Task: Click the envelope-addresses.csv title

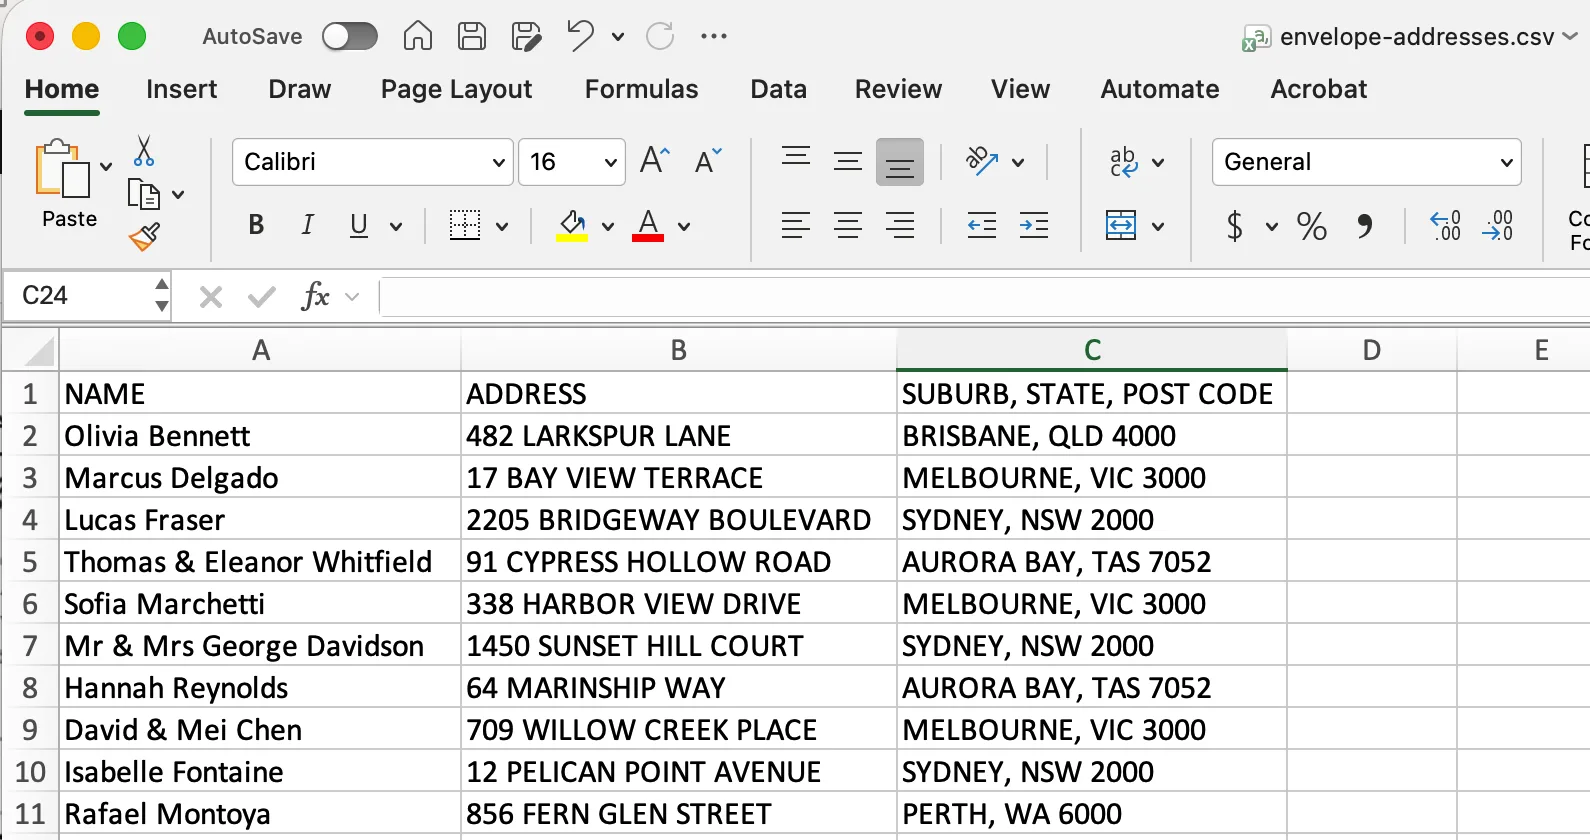Action: click(x=1417, y=37)
